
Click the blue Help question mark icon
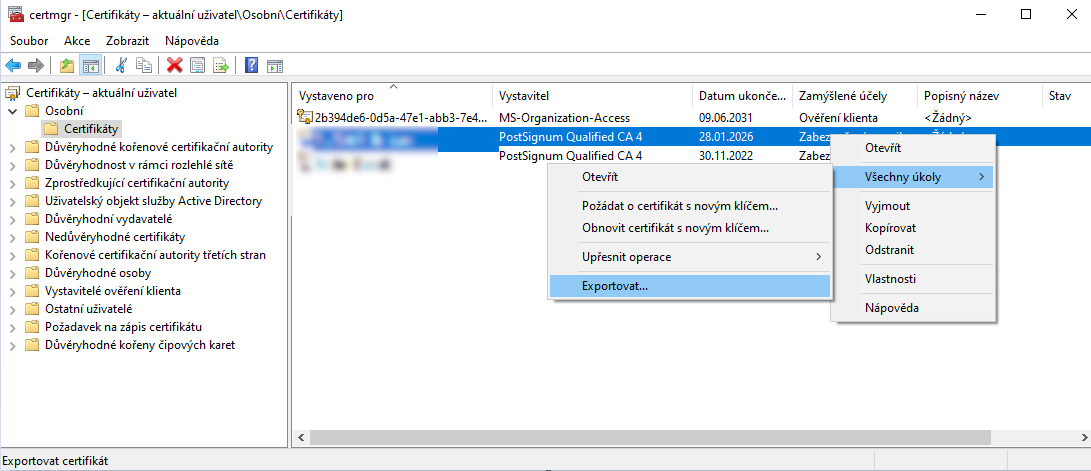point(251,65)
